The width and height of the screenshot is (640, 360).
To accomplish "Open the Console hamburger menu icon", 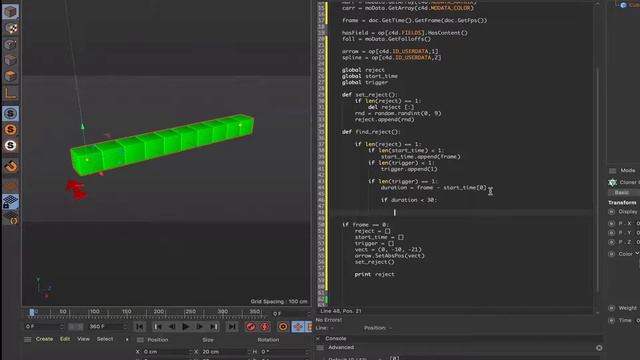I will click(x=320, y=348).
